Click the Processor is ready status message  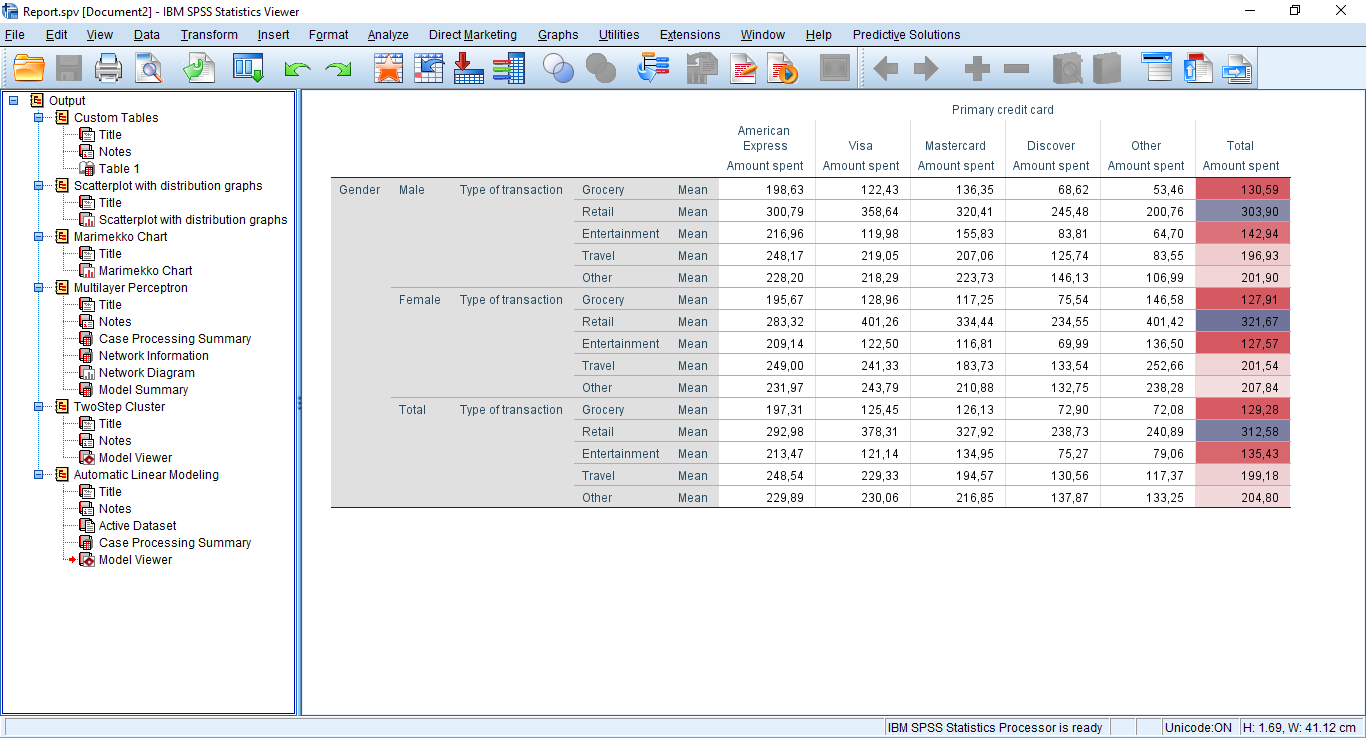tap(995, 727)
